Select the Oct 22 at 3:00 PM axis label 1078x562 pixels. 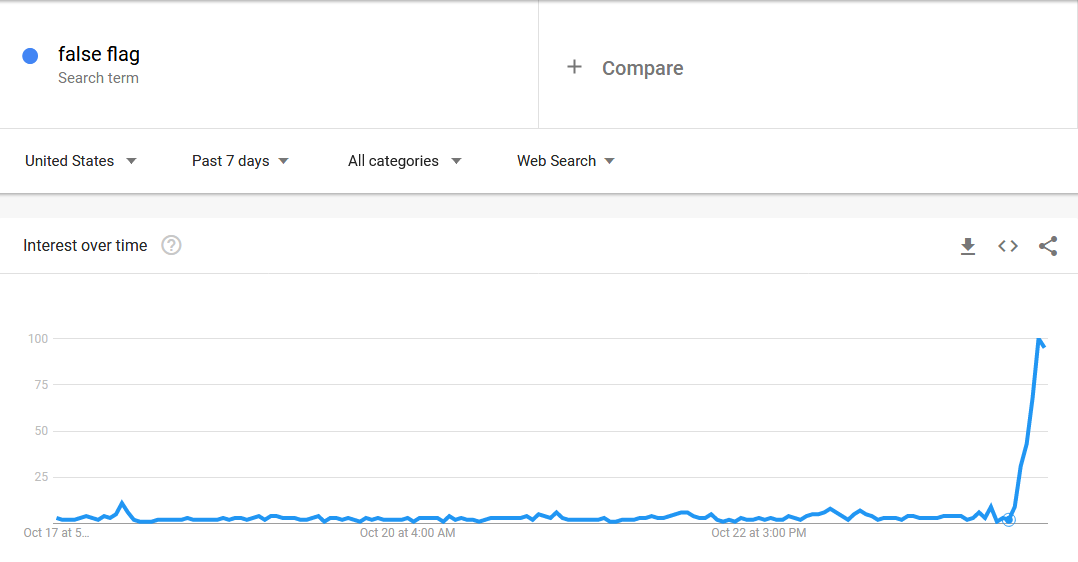(758, 533)
